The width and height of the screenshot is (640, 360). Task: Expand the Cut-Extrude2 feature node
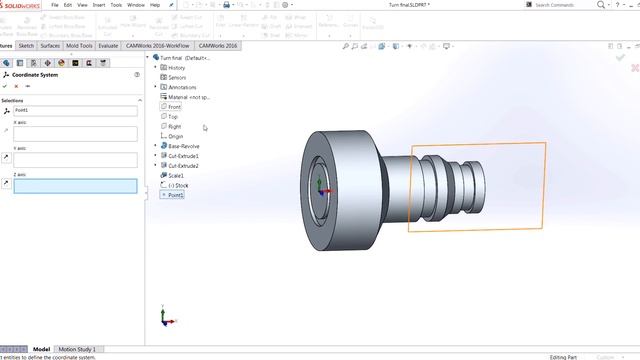(x=155, y=165)
